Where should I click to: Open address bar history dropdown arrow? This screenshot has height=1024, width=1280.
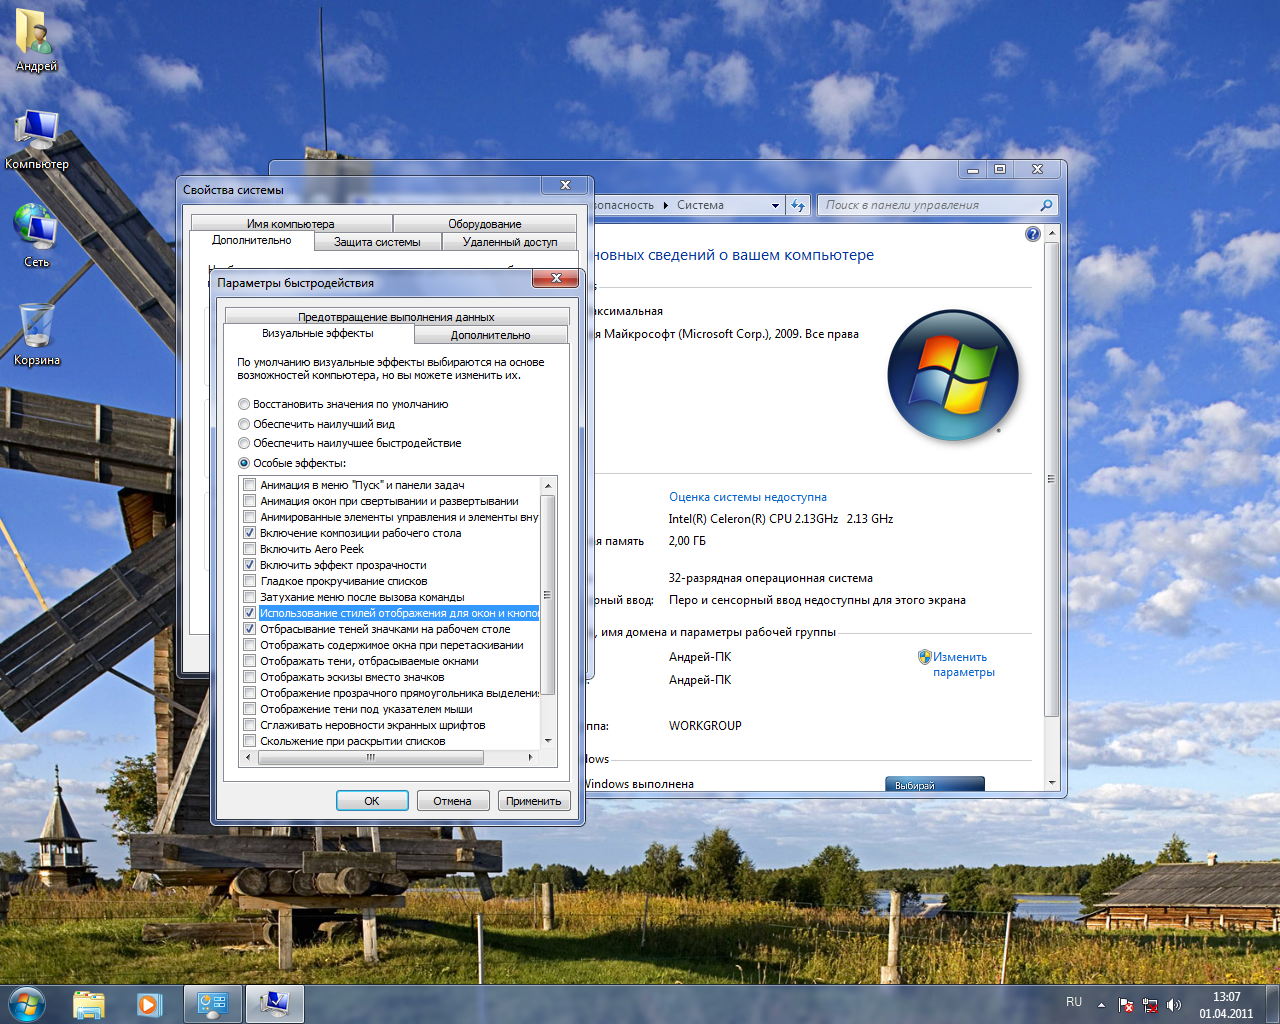coord(775,205)
